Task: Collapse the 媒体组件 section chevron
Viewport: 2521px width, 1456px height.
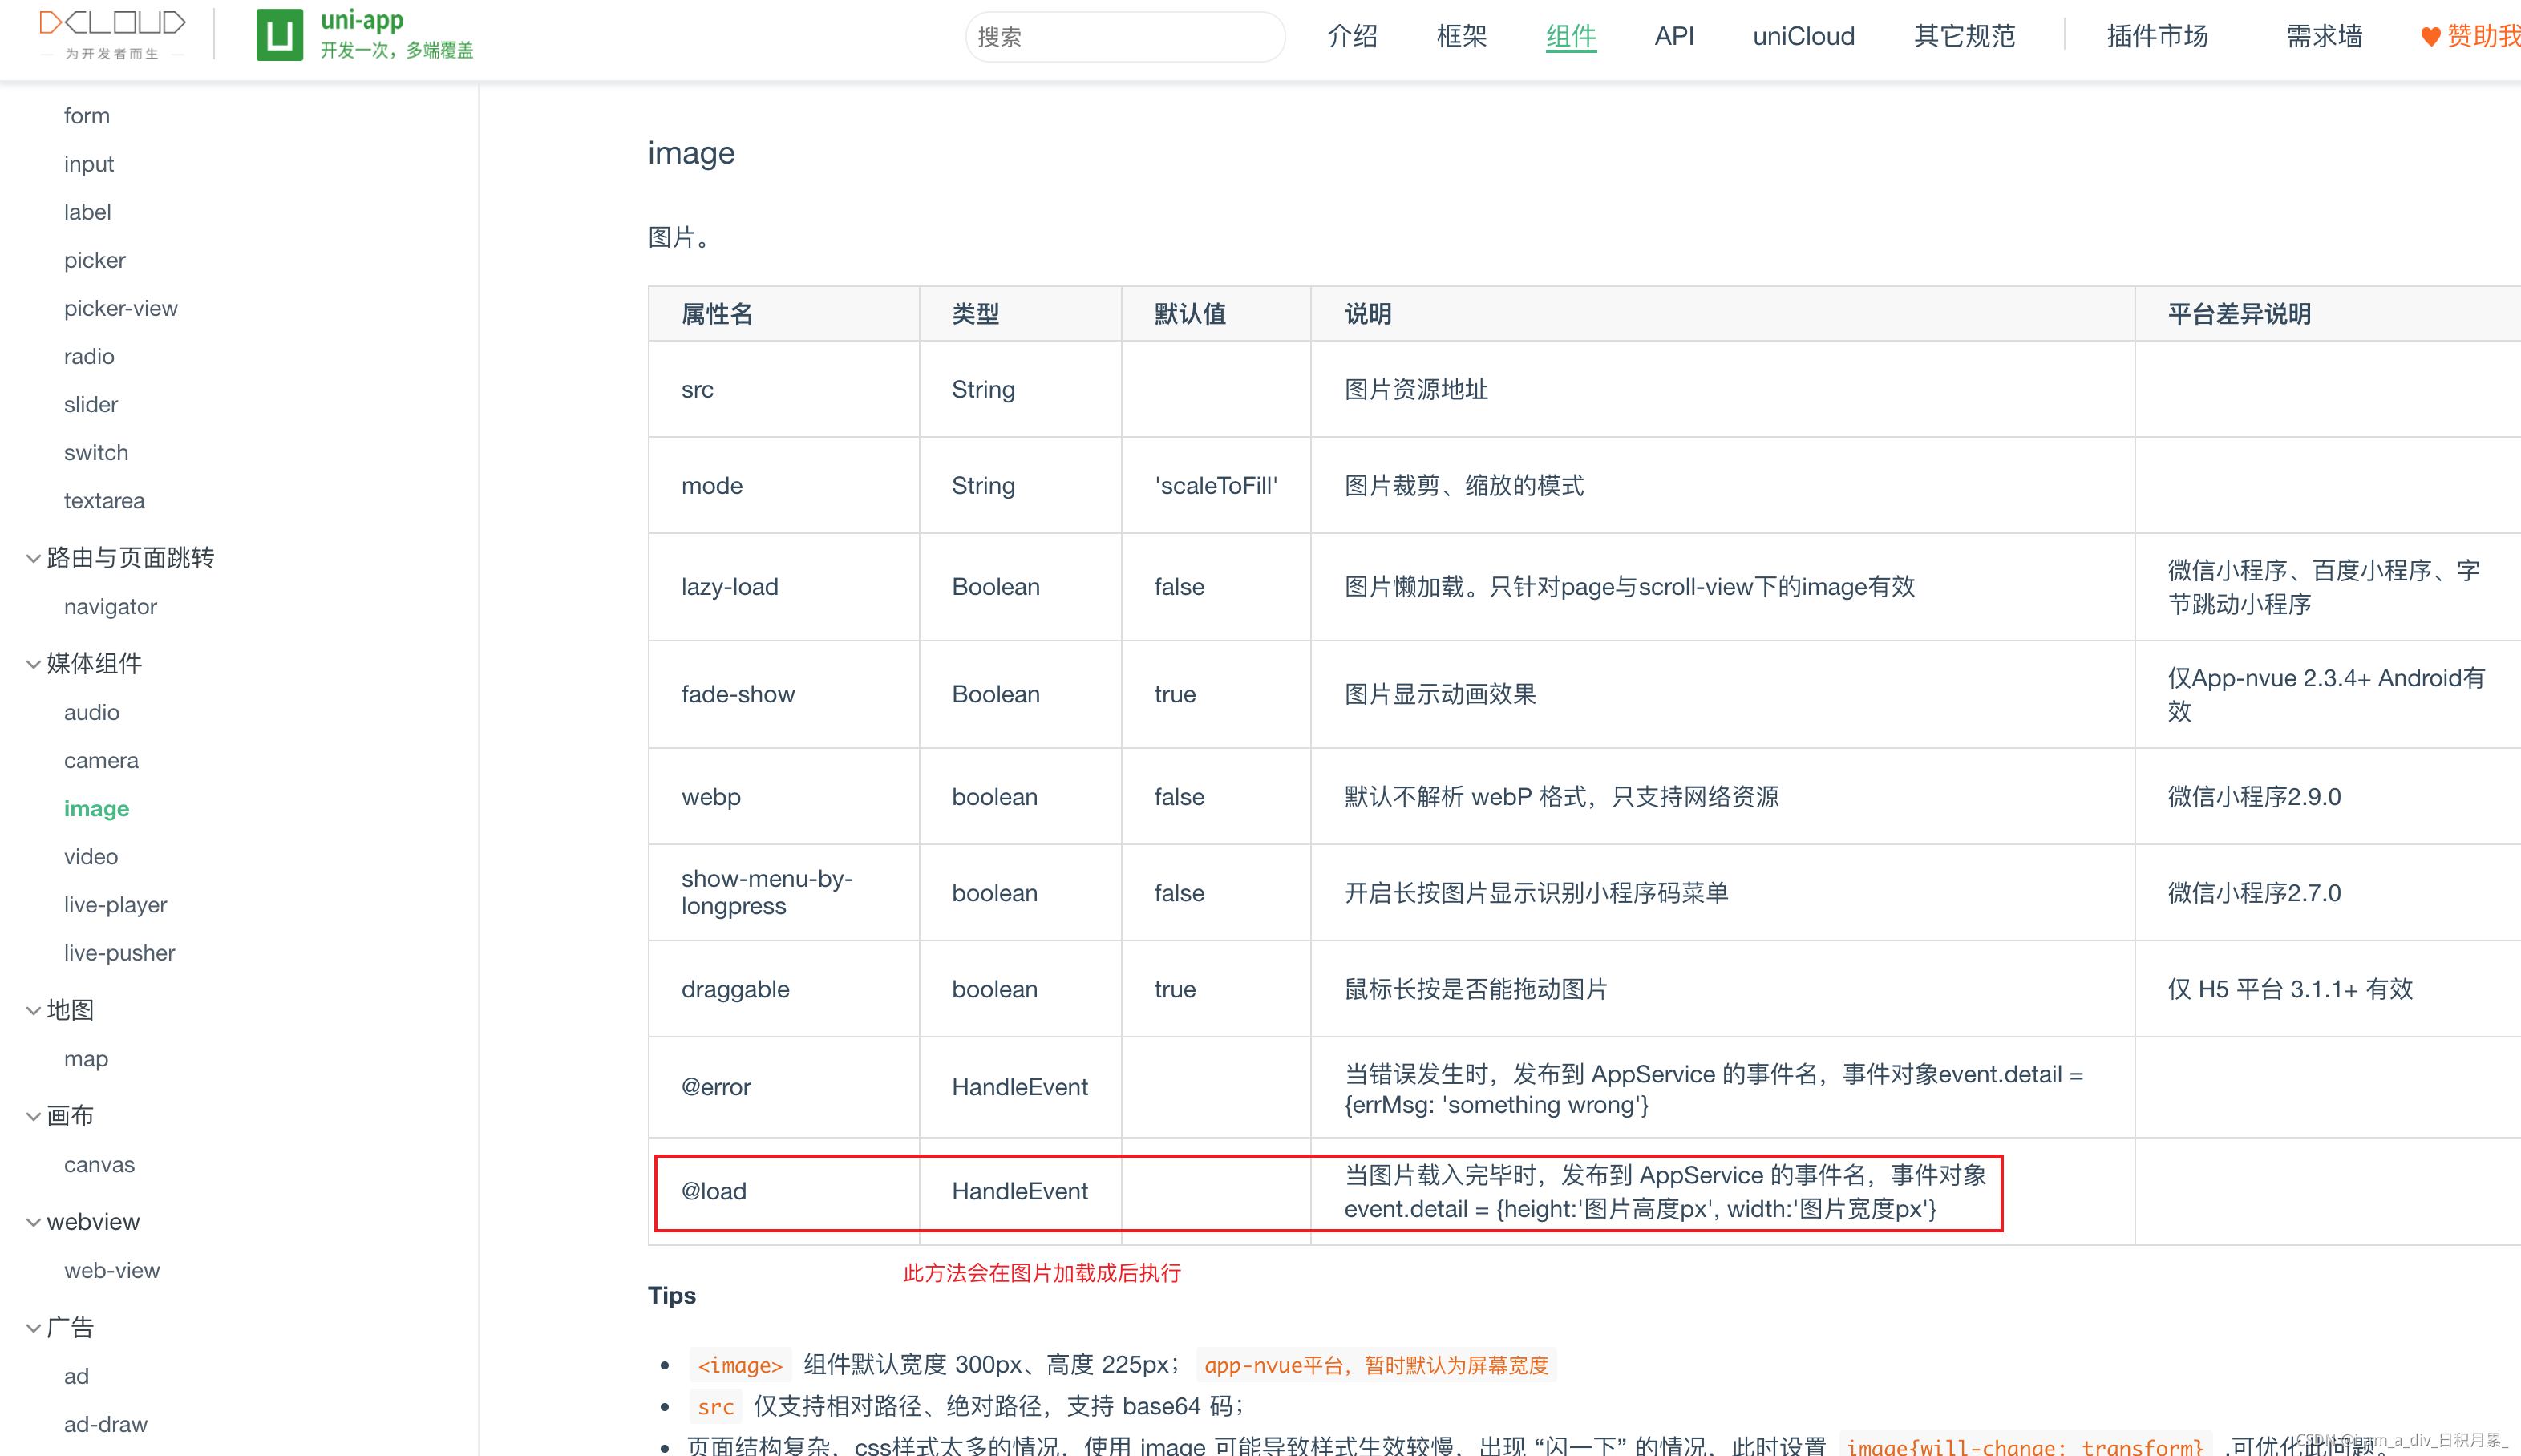Action: [34, 664]
